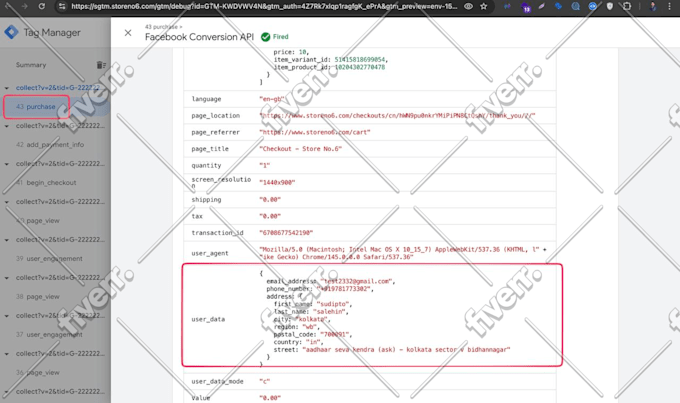Reload the page with browser refresh button
Screen dimensions: 680x403
point(42,6)
